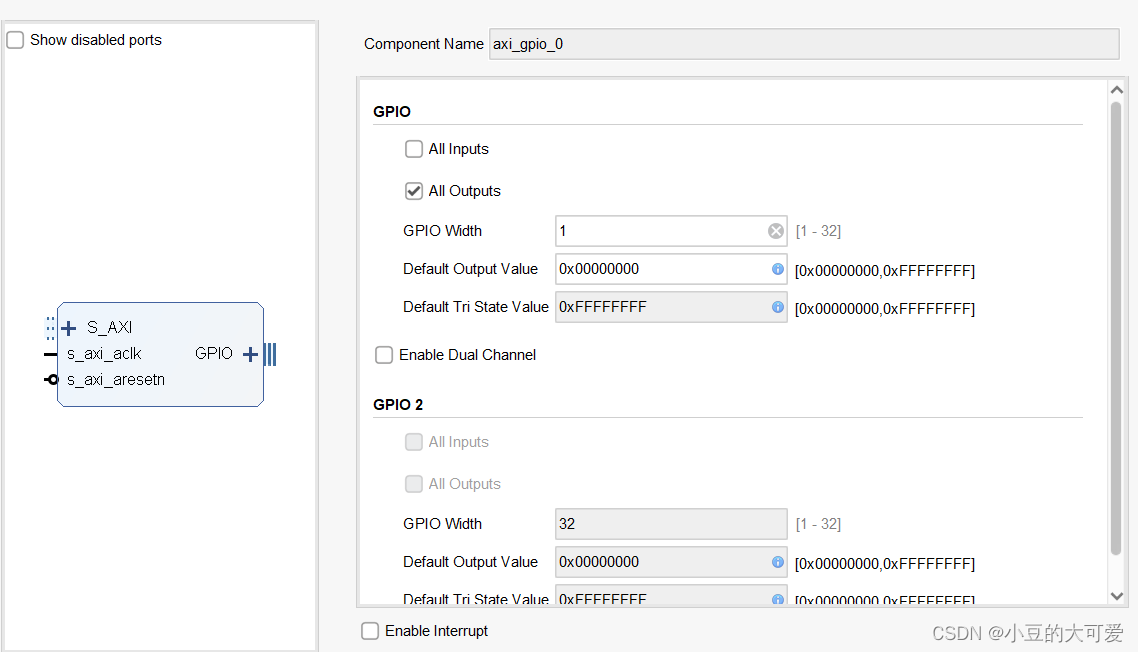The image size is (1138, 652).
Task: Click the drag-handle dots on the block diagram
Action: (48, 327)
